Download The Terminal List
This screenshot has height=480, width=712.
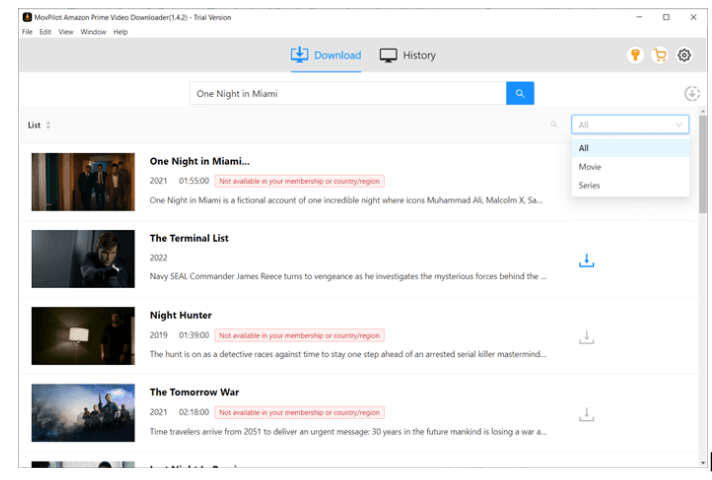[587, 260]
